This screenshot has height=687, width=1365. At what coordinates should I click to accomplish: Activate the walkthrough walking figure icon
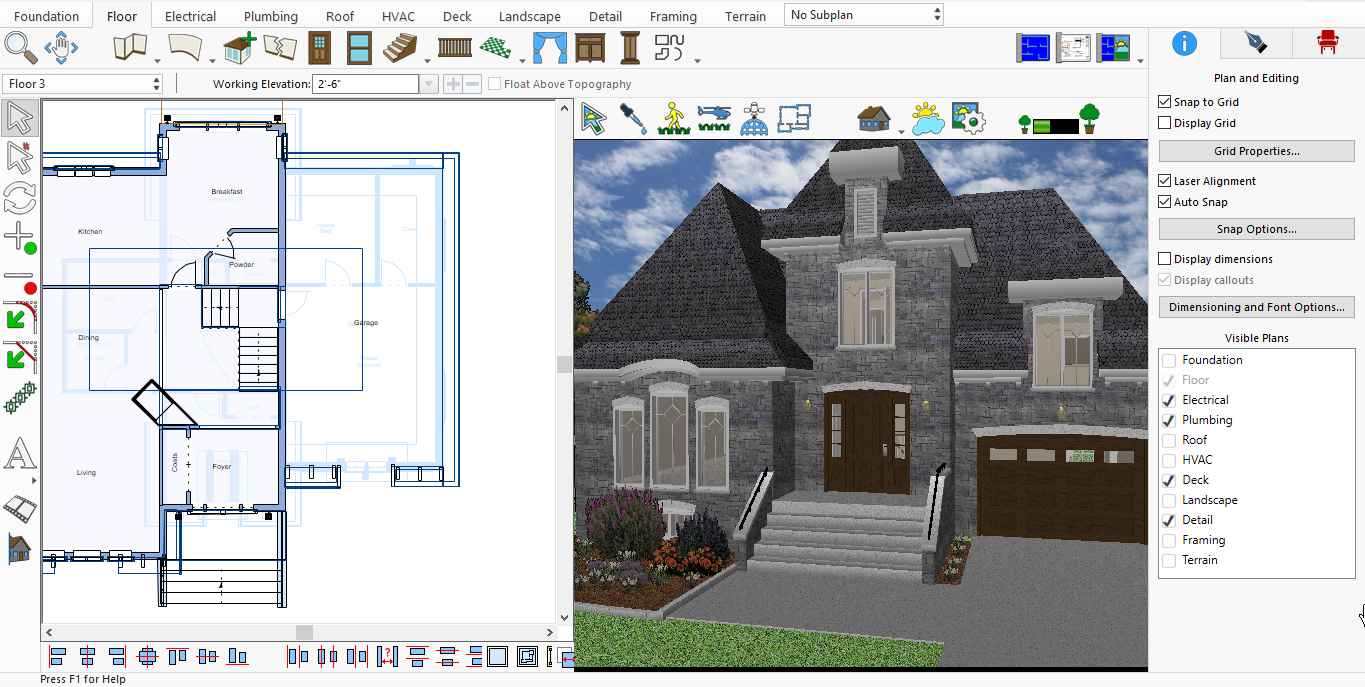[x=674, y=119]
